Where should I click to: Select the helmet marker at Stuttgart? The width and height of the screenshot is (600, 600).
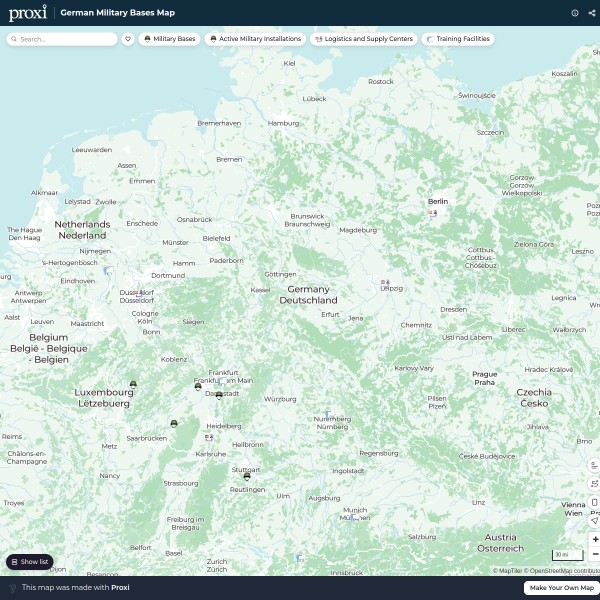[247, 476]
